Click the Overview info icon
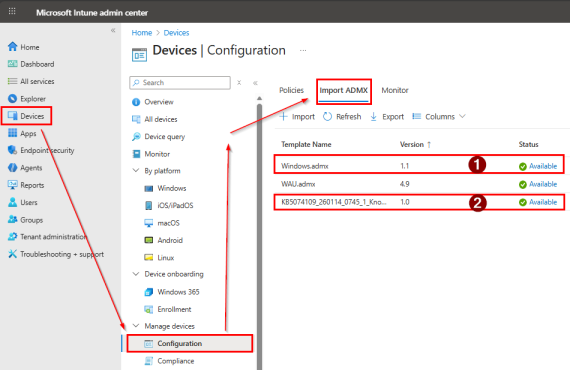Viewport: 570px width, 370px height. [136, 102]
